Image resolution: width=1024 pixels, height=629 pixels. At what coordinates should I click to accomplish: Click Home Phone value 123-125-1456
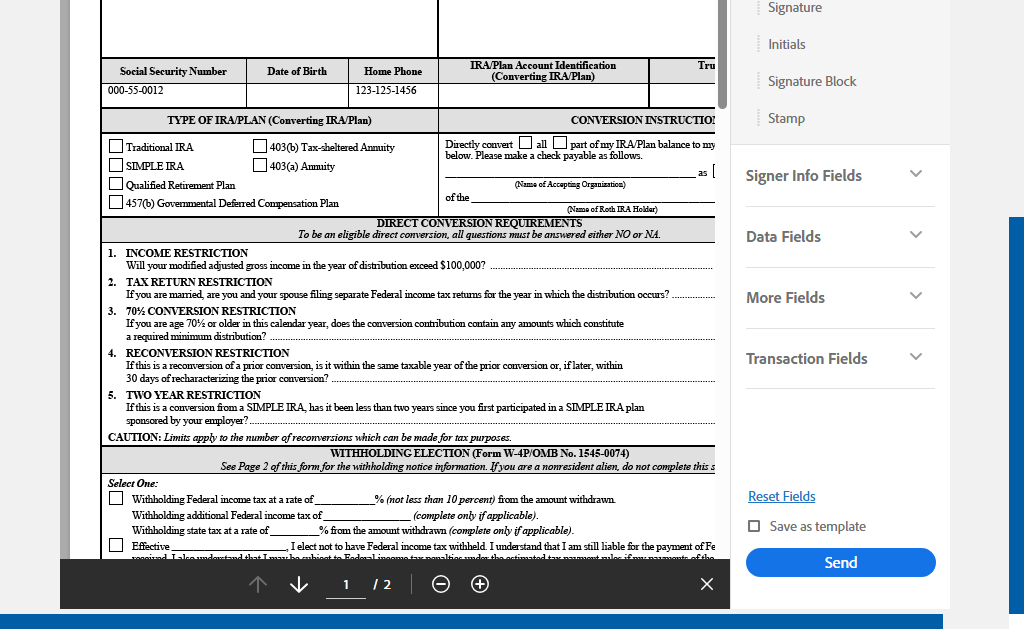386,90
